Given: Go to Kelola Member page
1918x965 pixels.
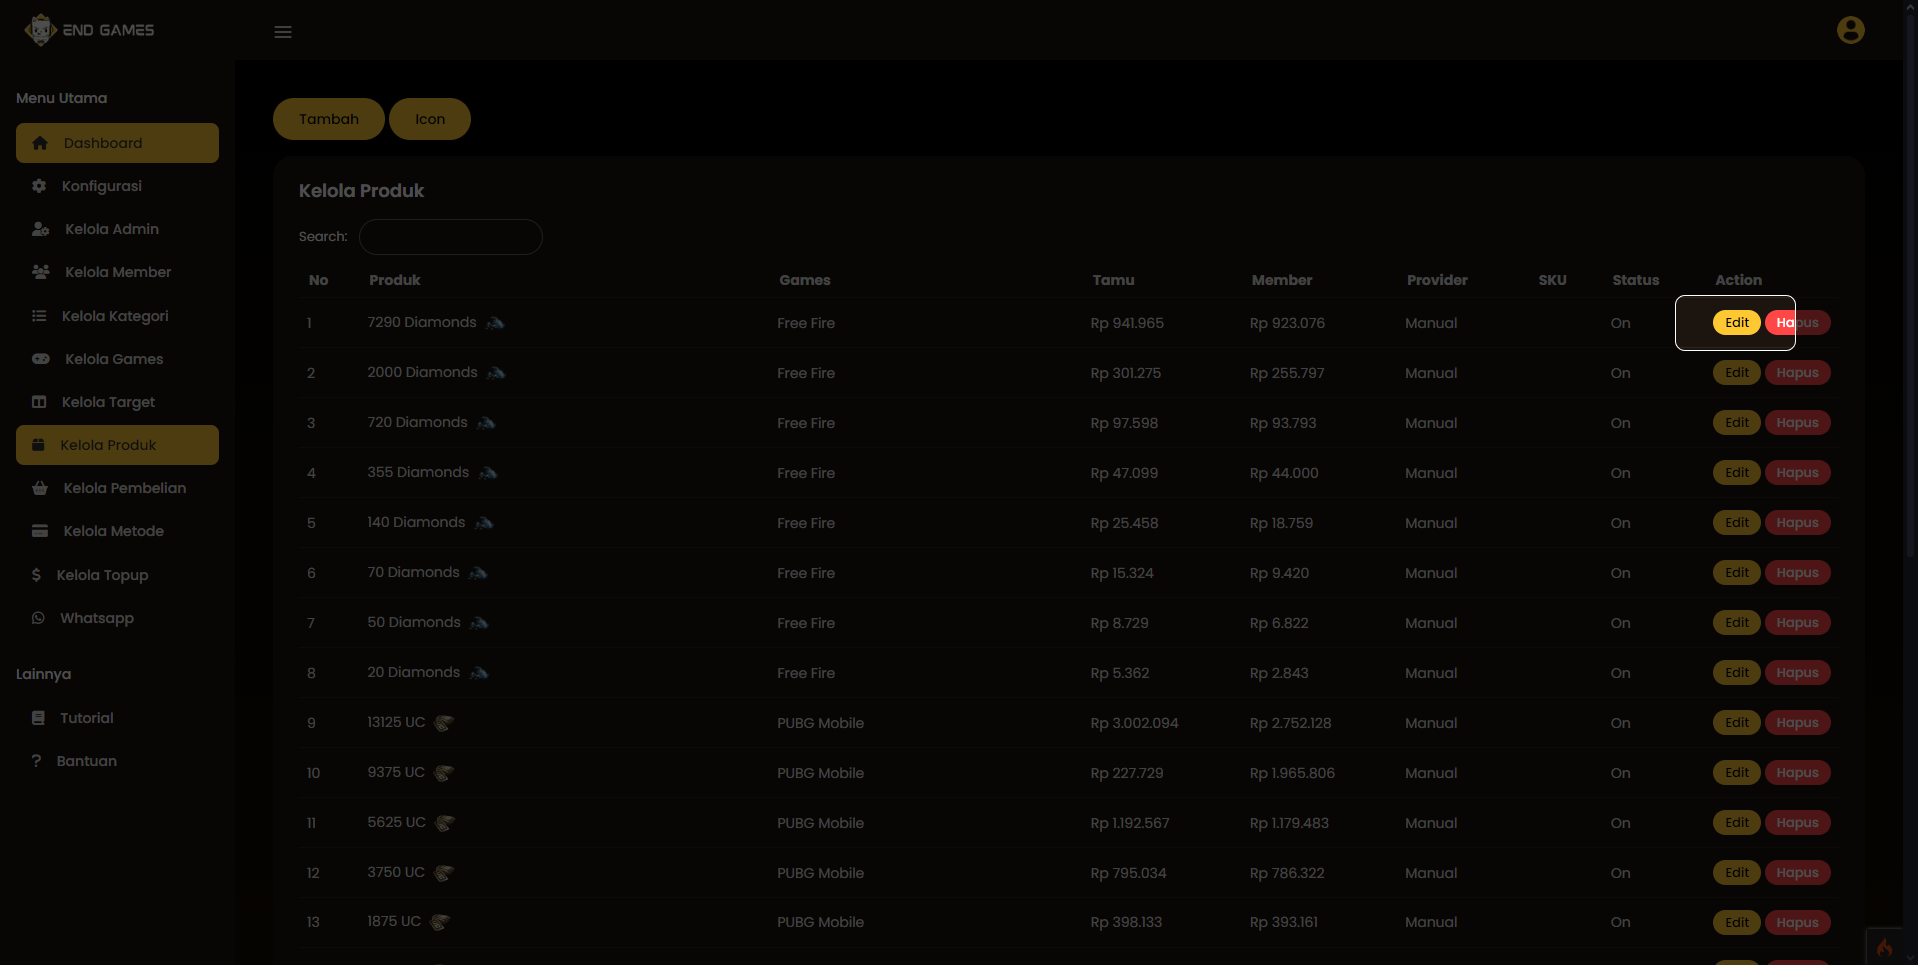Looking at the screenshot, I should coord(117,272).
